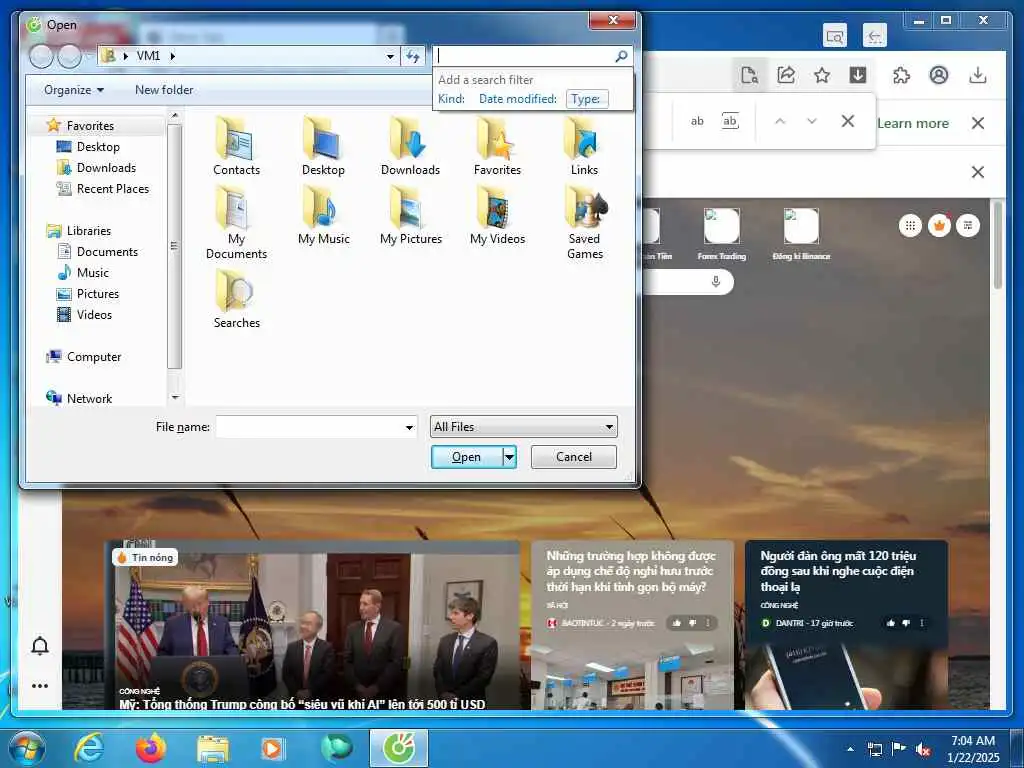1024x768 pixels.
Task: Toggle match case 'ab' option in find bar
Action: (x=697, y=121)
